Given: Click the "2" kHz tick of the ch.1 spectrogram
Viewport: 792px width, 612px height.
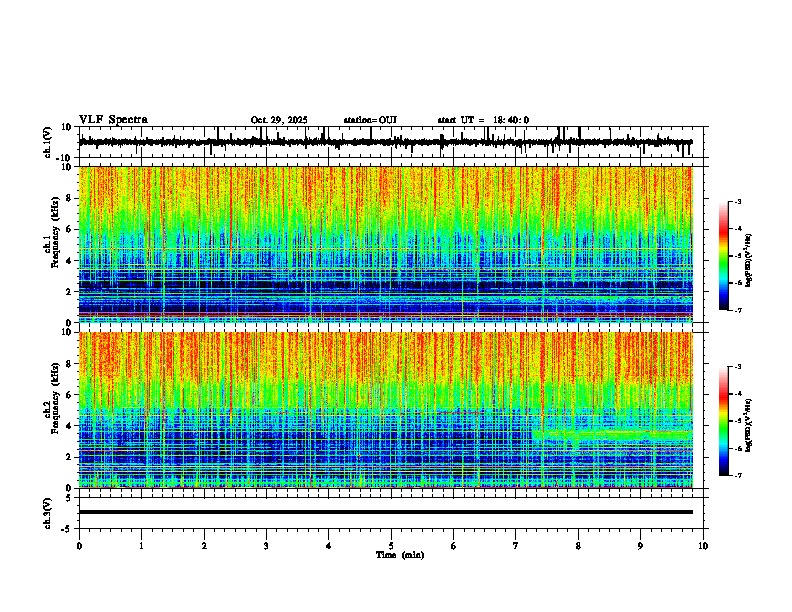Looking at the screenshot, I should [x=69, y=292].
